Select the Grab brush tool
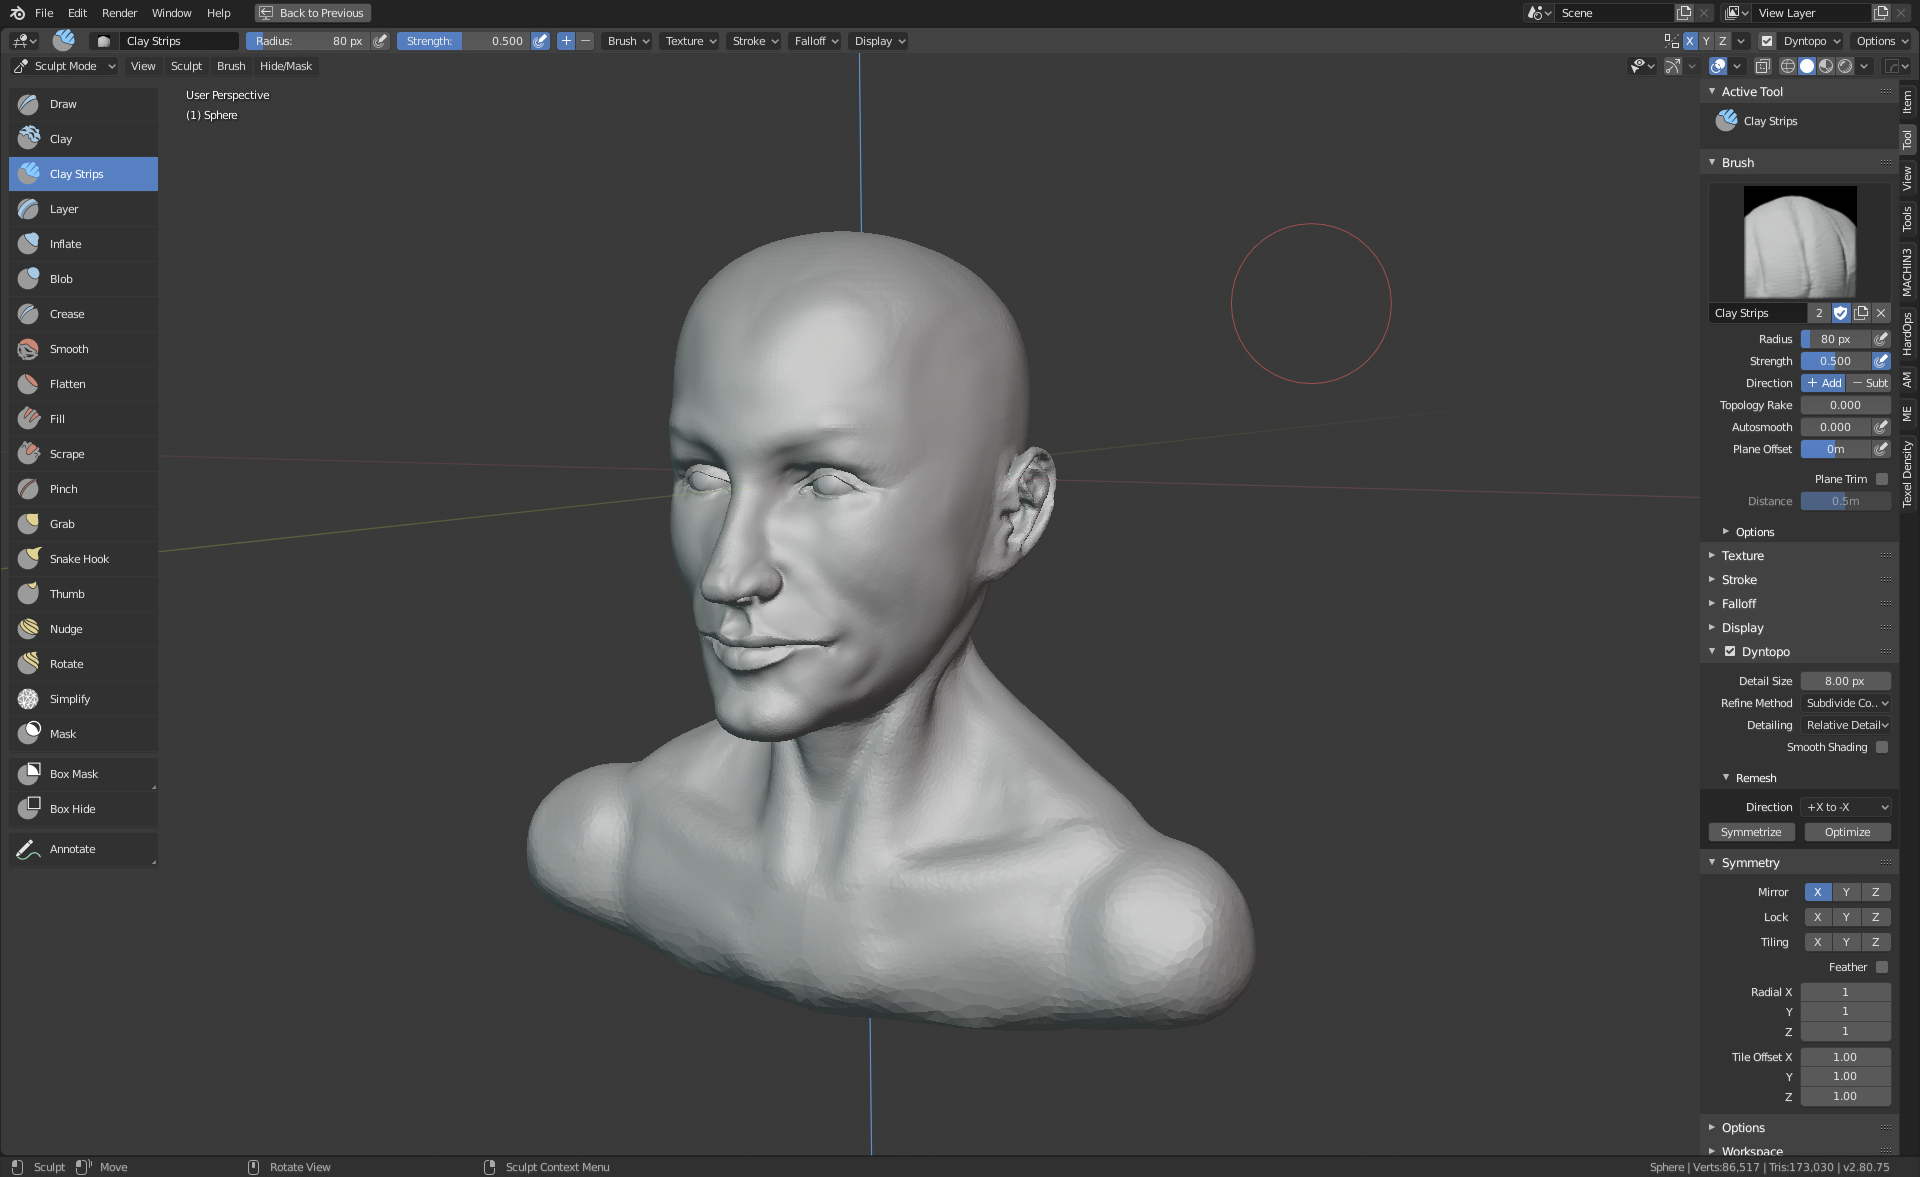This screenshot has width=1920, height=1177. [62, 524]
